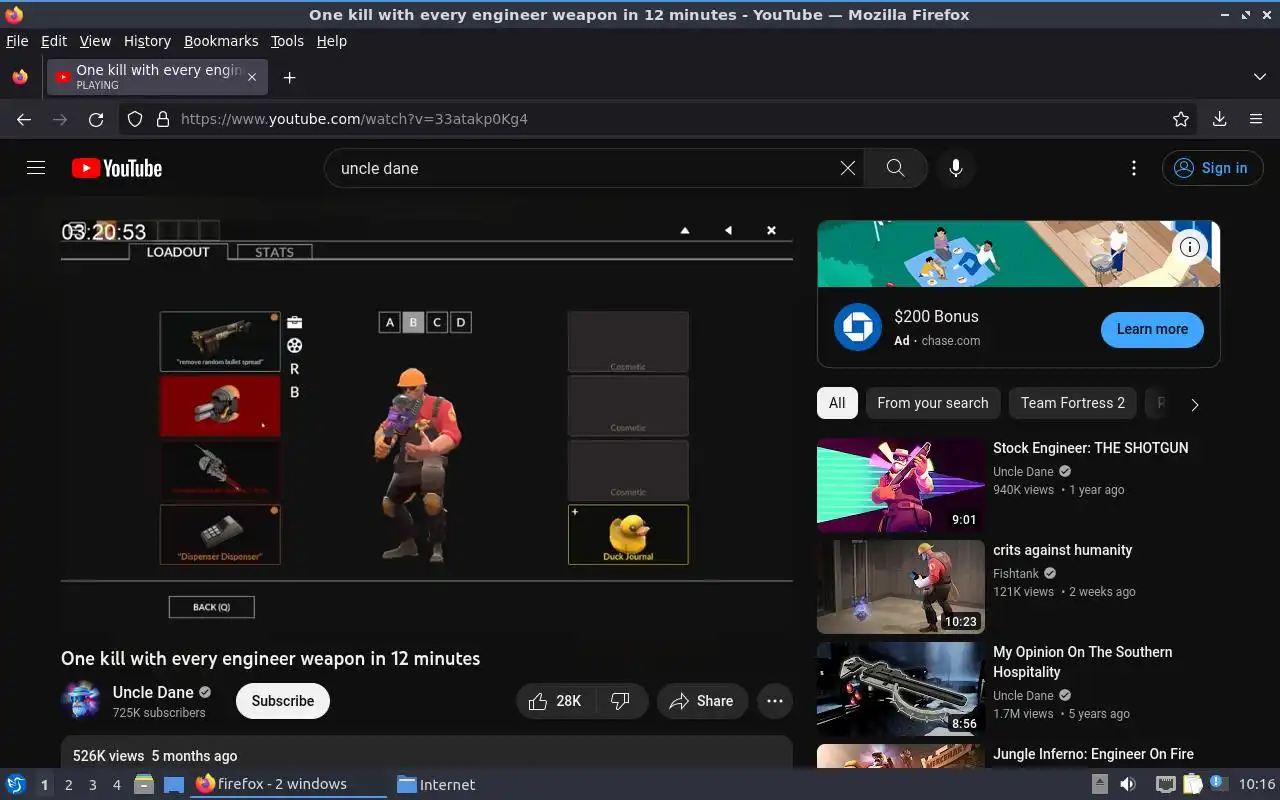
Task: Open the View menu
Action: [x=95, y=41]
